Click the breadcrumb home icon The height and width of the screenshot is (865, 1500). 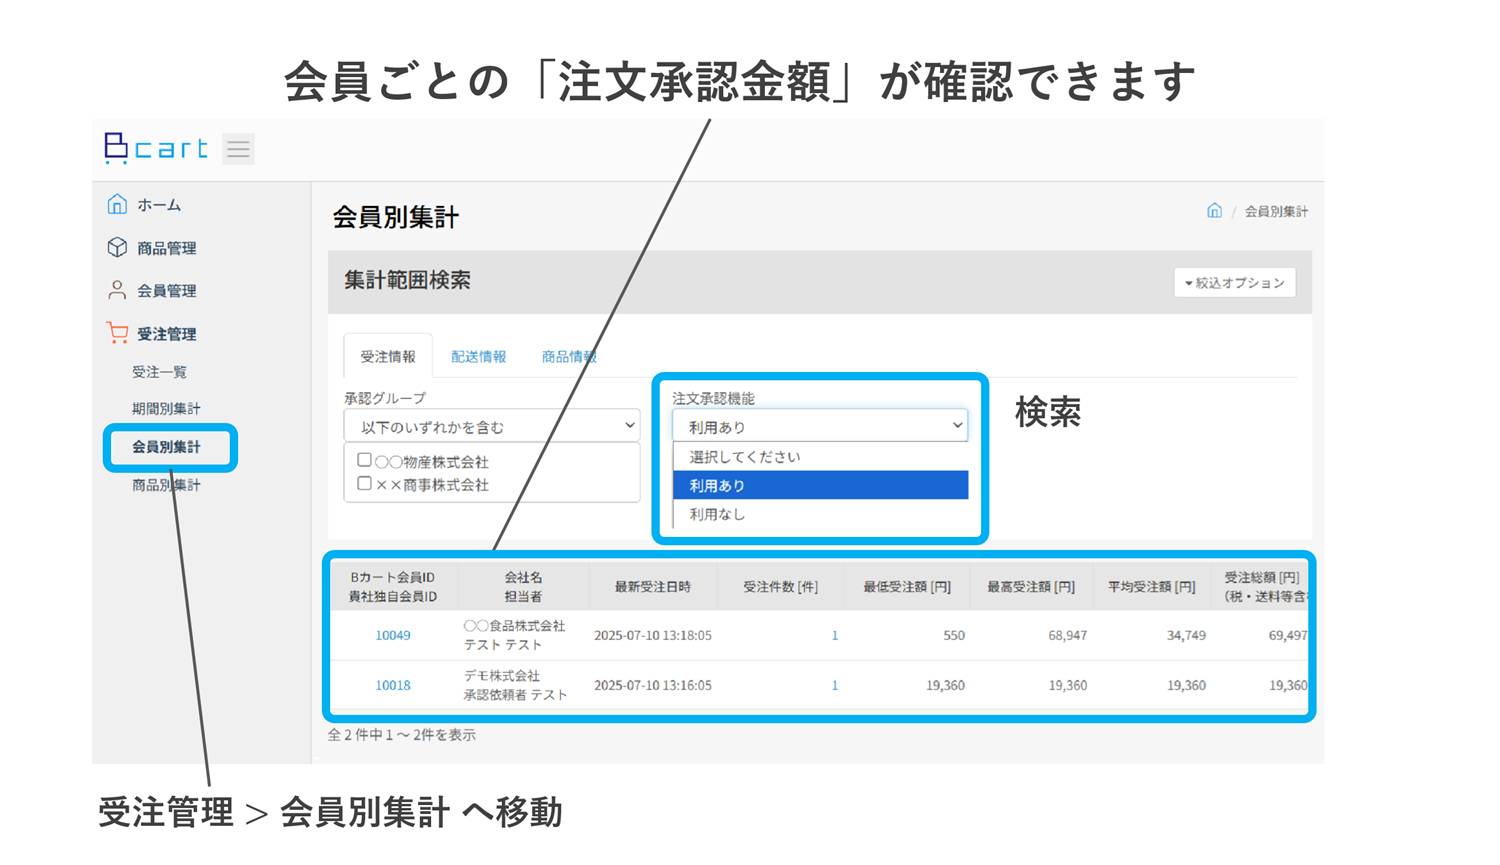(x=1214, y=211)
